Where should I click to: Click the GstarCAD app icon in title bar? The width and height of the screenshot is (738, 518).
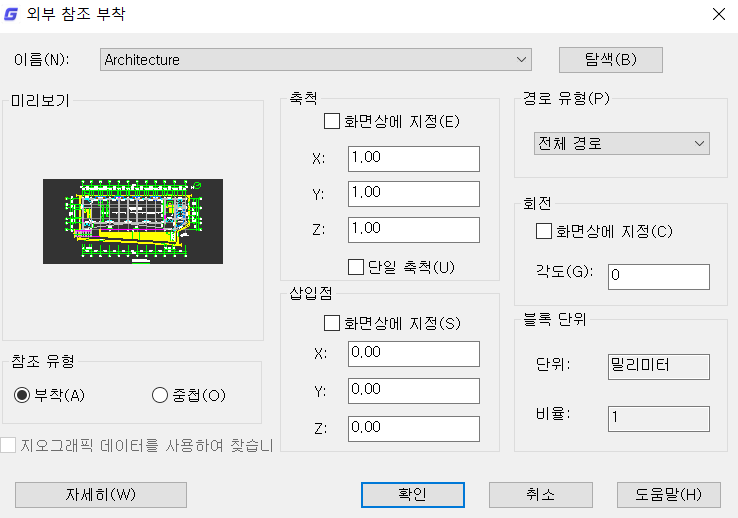click(x=11, y=14)
